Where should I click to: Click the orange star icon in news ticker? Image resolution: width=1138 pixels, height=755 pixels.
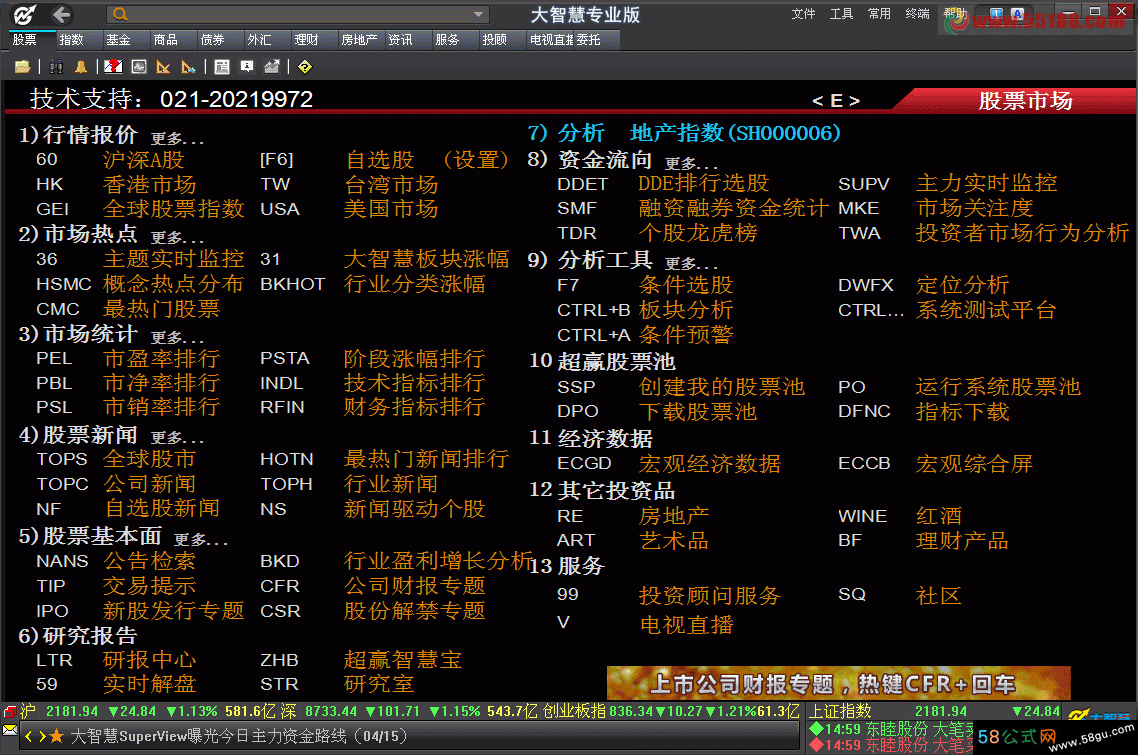pos(57,737)
